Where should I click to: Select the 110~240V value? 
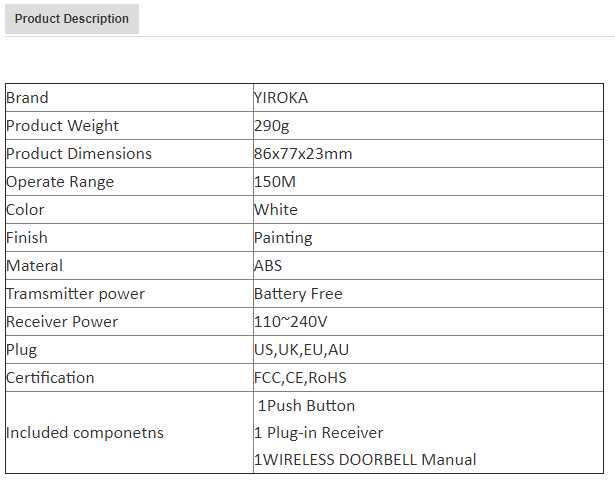(289, 322)
